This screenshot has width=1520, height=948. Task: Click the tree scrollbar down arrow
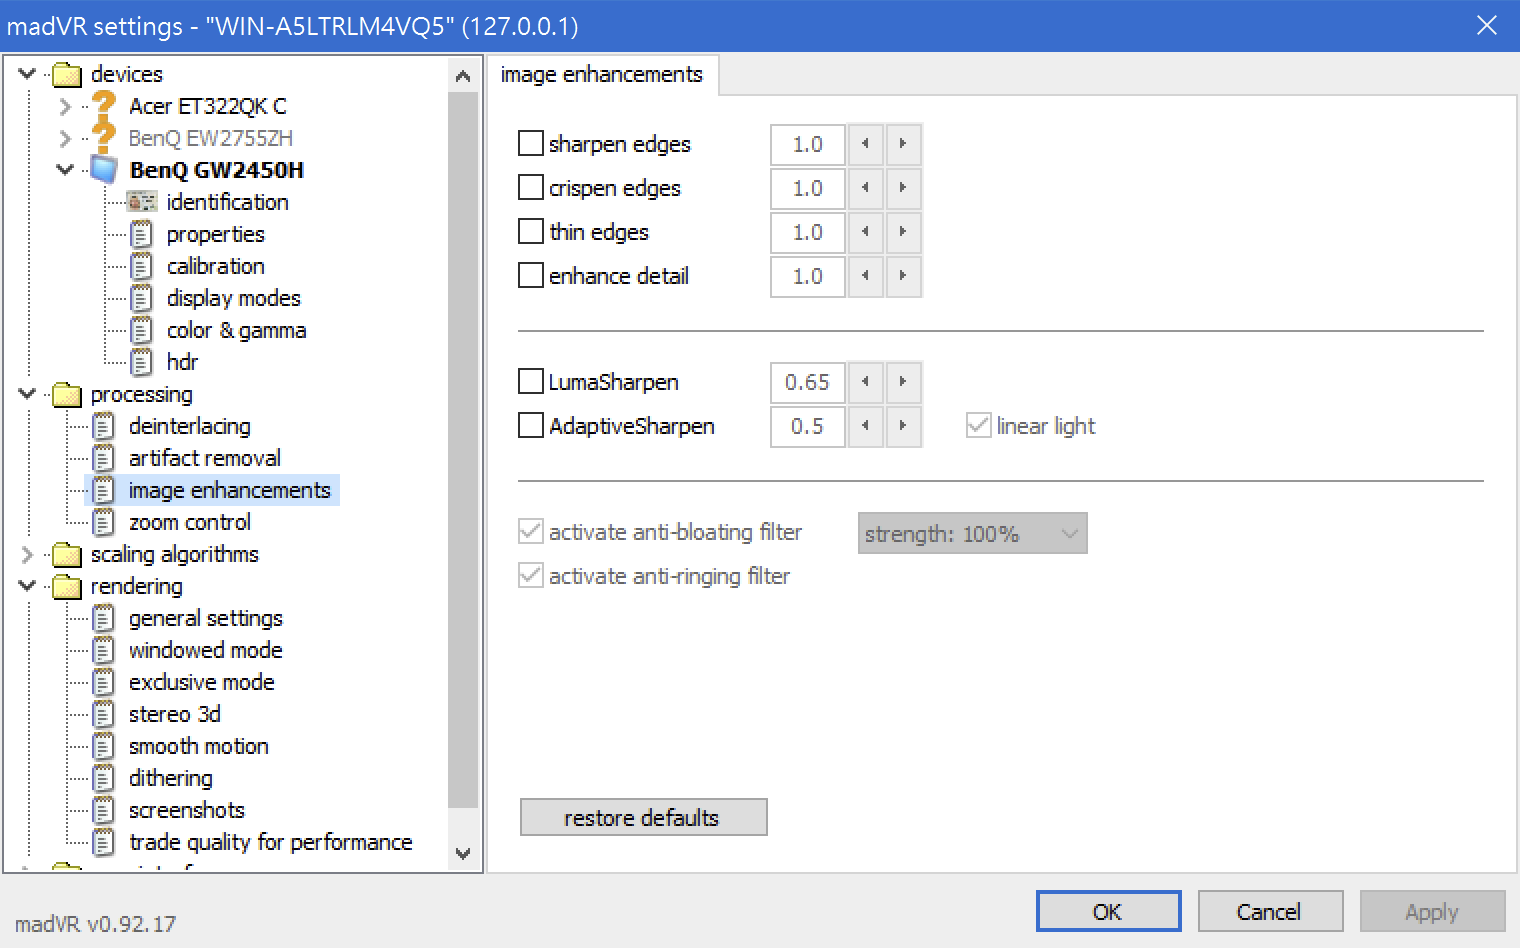[x=463, y=853]
